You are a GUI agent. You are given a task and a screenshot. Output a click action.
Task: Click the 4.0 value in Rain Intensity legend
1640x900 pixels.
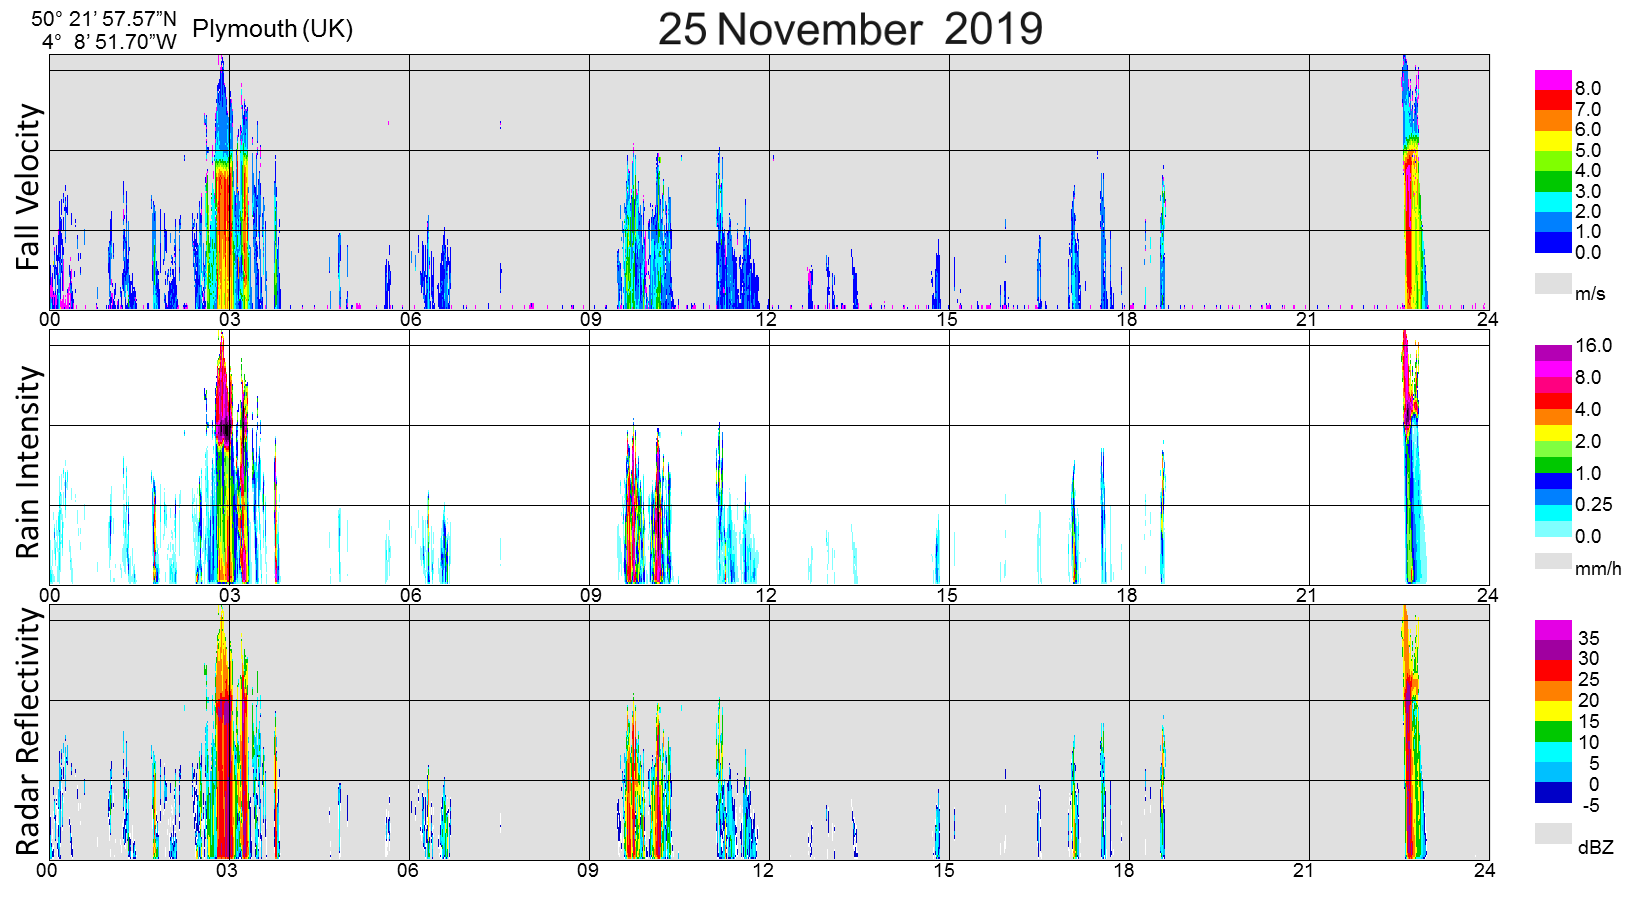coord(1588,410)
